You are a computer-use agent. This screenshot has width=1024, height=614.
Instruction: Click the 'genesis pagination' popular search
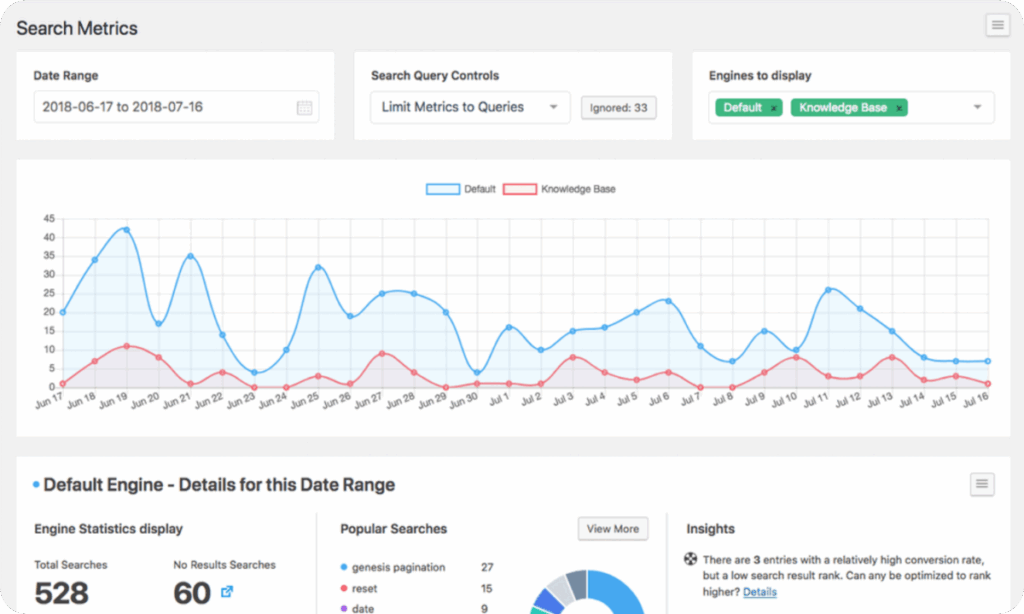[x=398, y=567]
